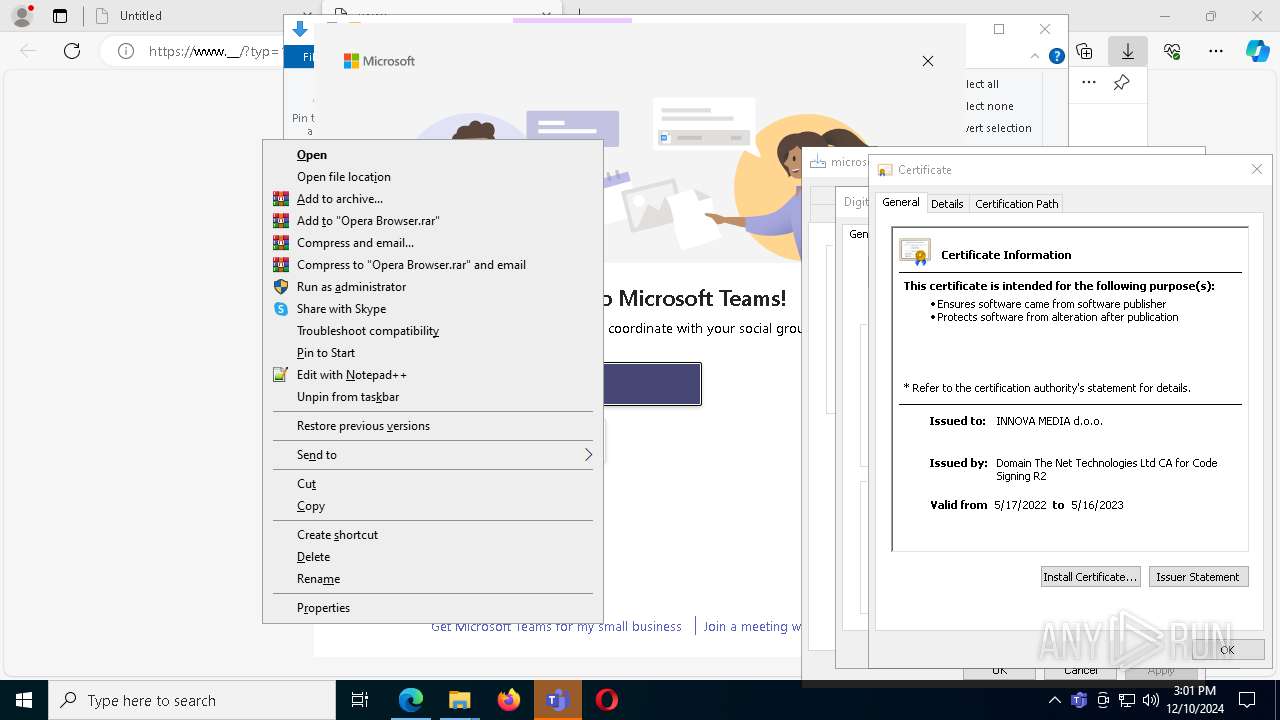Click the Type here to search box

(192, 700)
